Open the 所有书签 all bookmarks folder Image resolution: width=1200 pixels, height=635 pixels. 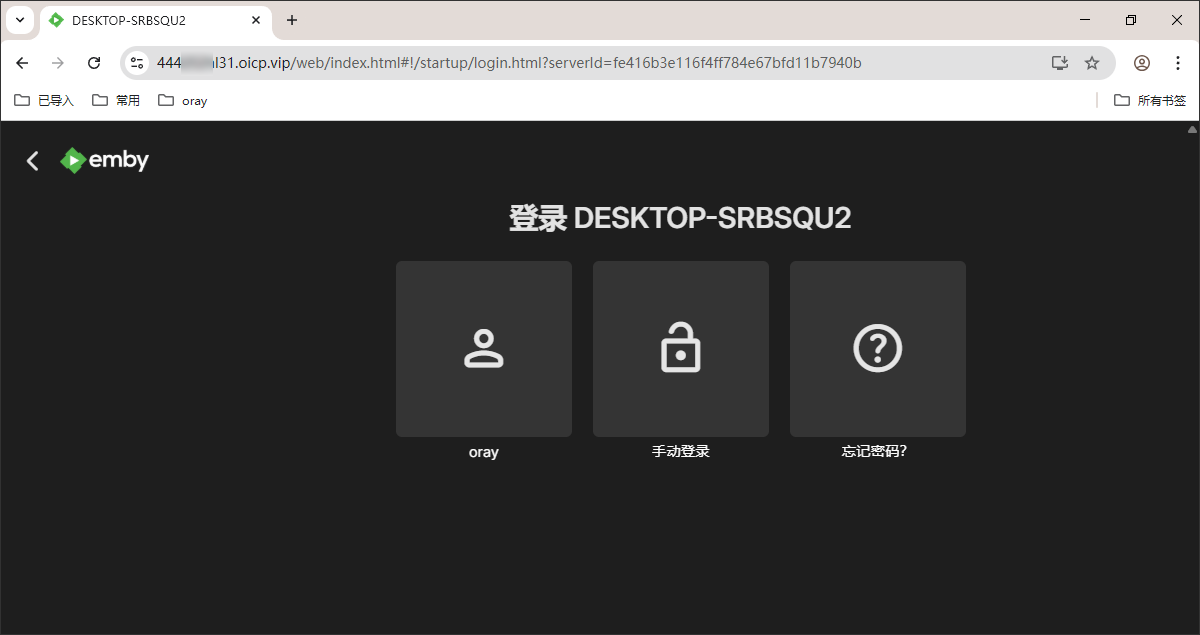point(1150,100)
